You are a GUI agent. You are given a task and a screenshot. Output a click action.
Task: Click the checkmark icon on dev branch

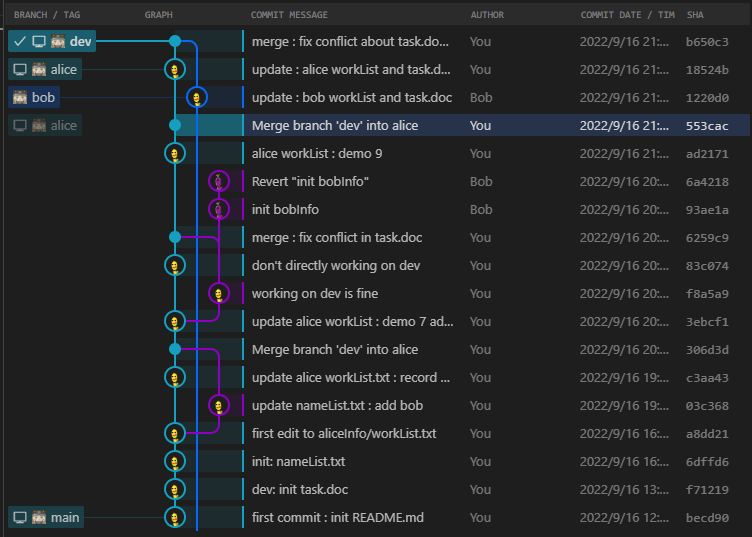point(20,42)
